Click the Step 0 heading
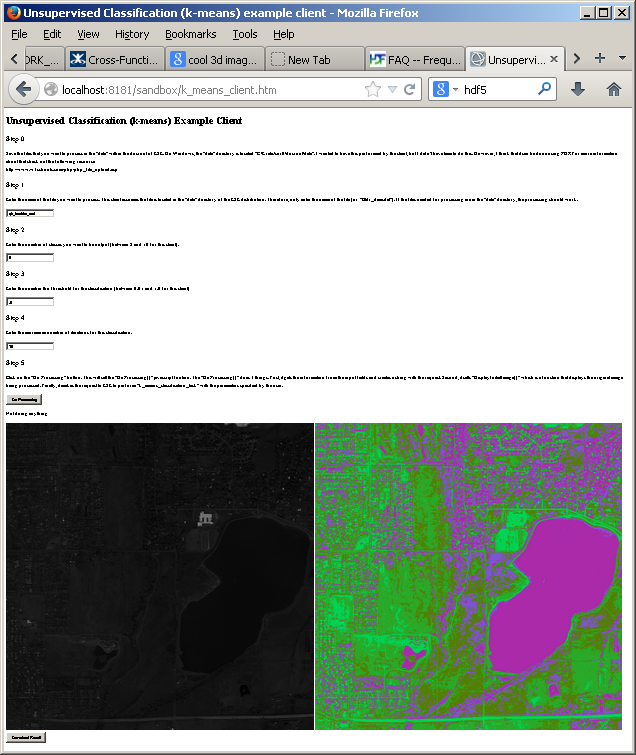Viewport: 636px width, 755px height. (x=15, y=139)
